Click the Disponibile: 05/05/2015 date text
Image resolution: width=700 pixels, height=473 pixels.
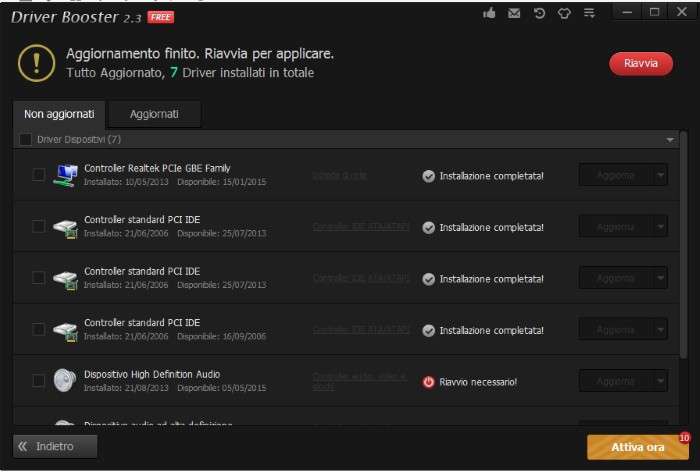click(x=221, y=388)
